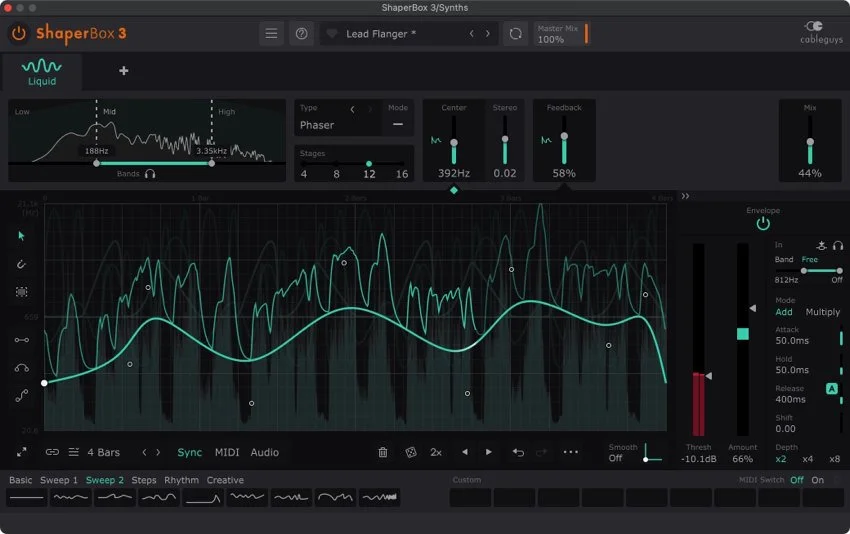850x534 pixels.
Task: Click the Feedback modulation wave icon
Action: 546,140
